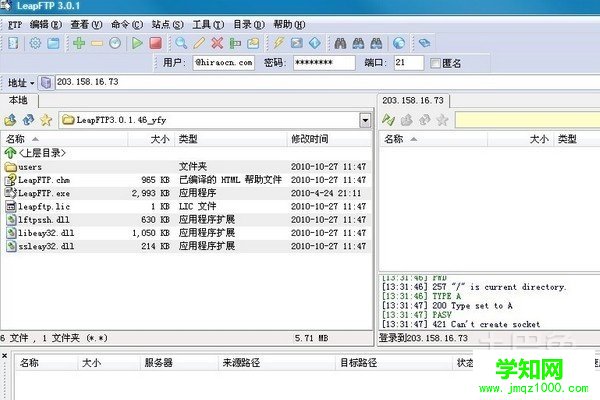Click the third binoculars search icon
Viewport: 600px width, 400px height.
(x=376, y=43)
